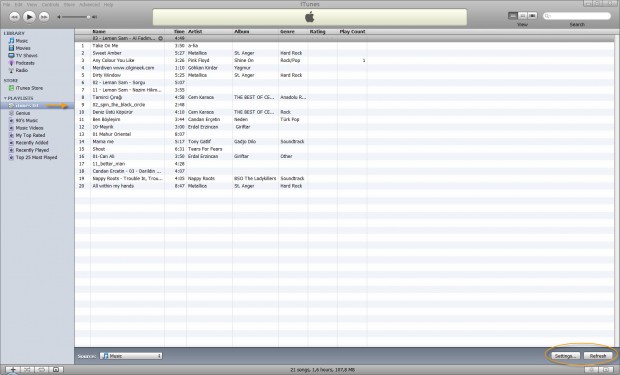Adjust the volume slider knob
Screen dimensions: 620x375
[x=88, y=17]
